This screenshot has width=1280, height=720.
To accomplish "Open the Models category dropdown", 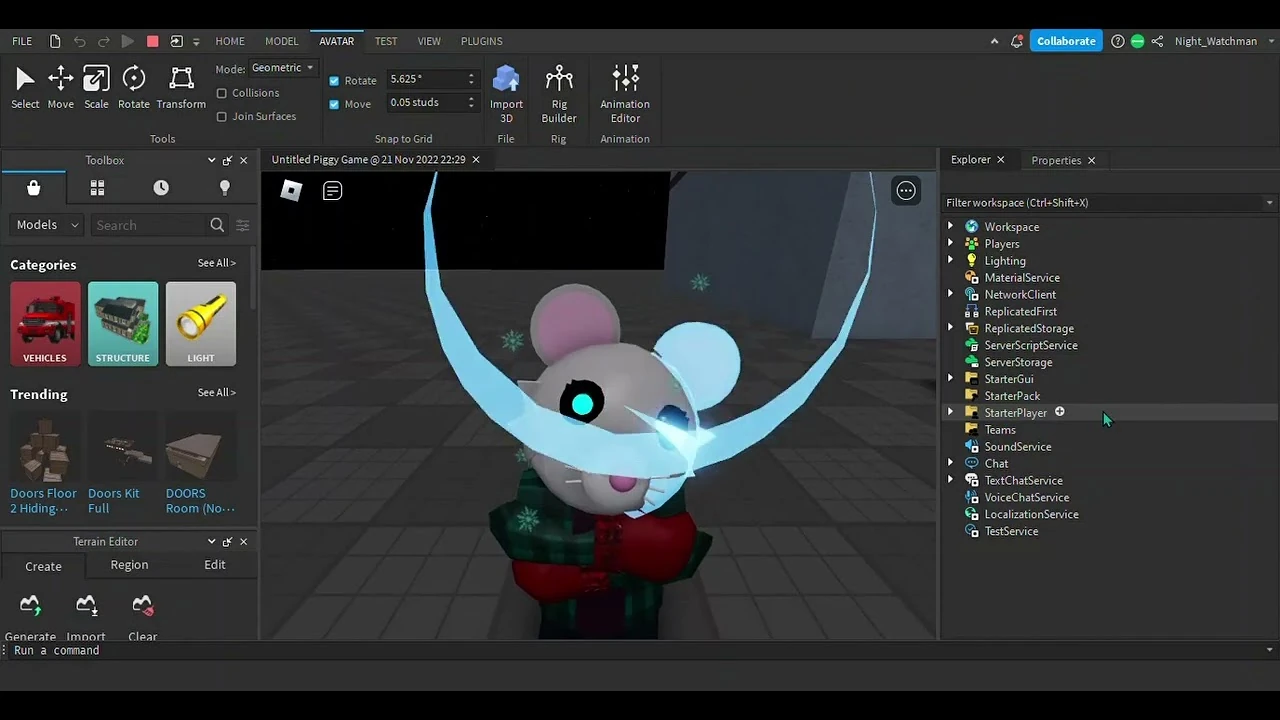I will coord(46,225).
